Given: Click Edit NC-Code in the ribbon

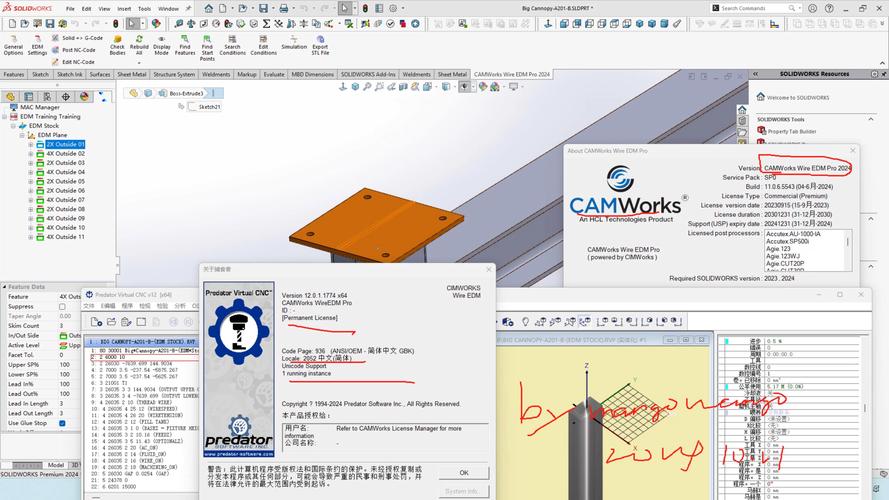Looking at the screenshot, I should (x=73, y=62).
